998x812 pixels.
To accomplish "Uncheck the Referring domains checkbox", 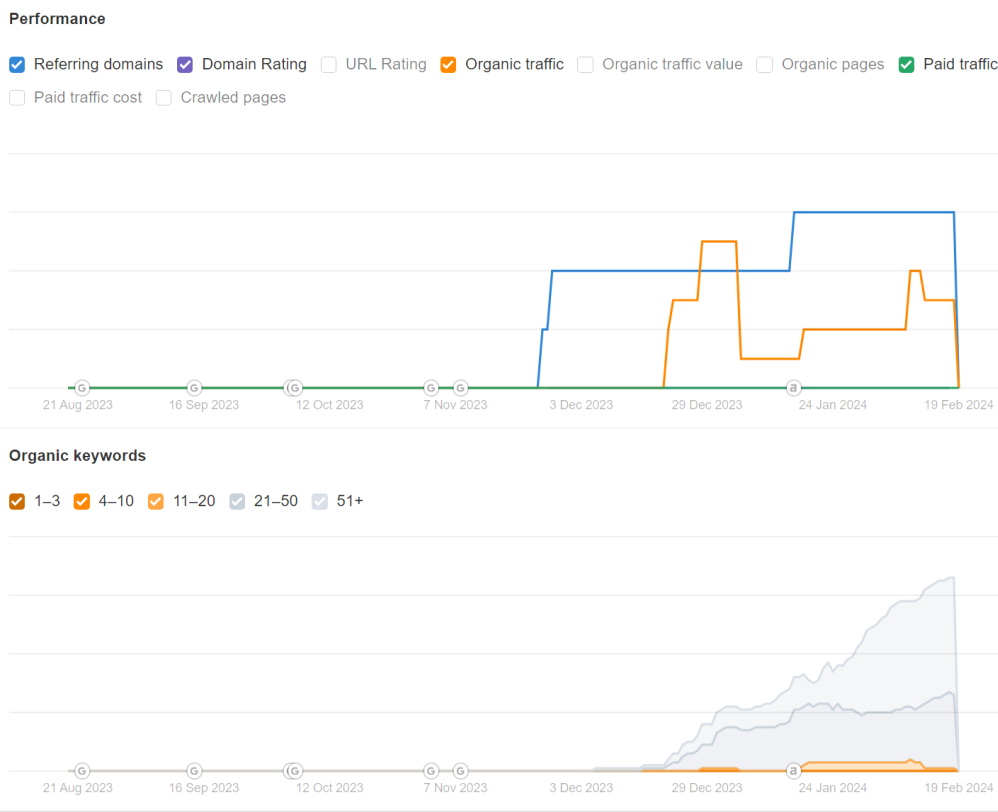I will [17, 65].
